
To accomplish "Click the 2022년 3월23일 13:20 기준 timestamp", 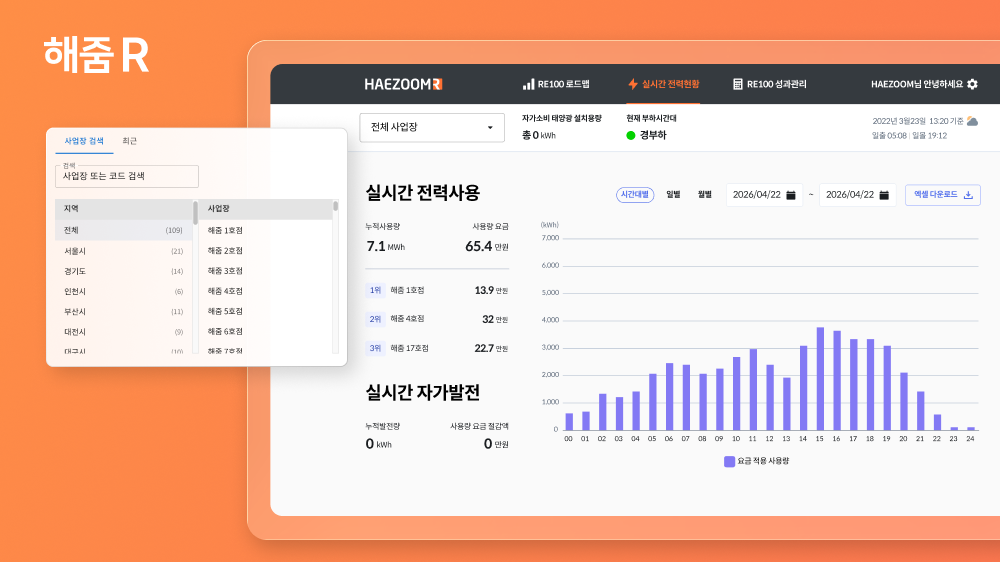I will [918, 121].
